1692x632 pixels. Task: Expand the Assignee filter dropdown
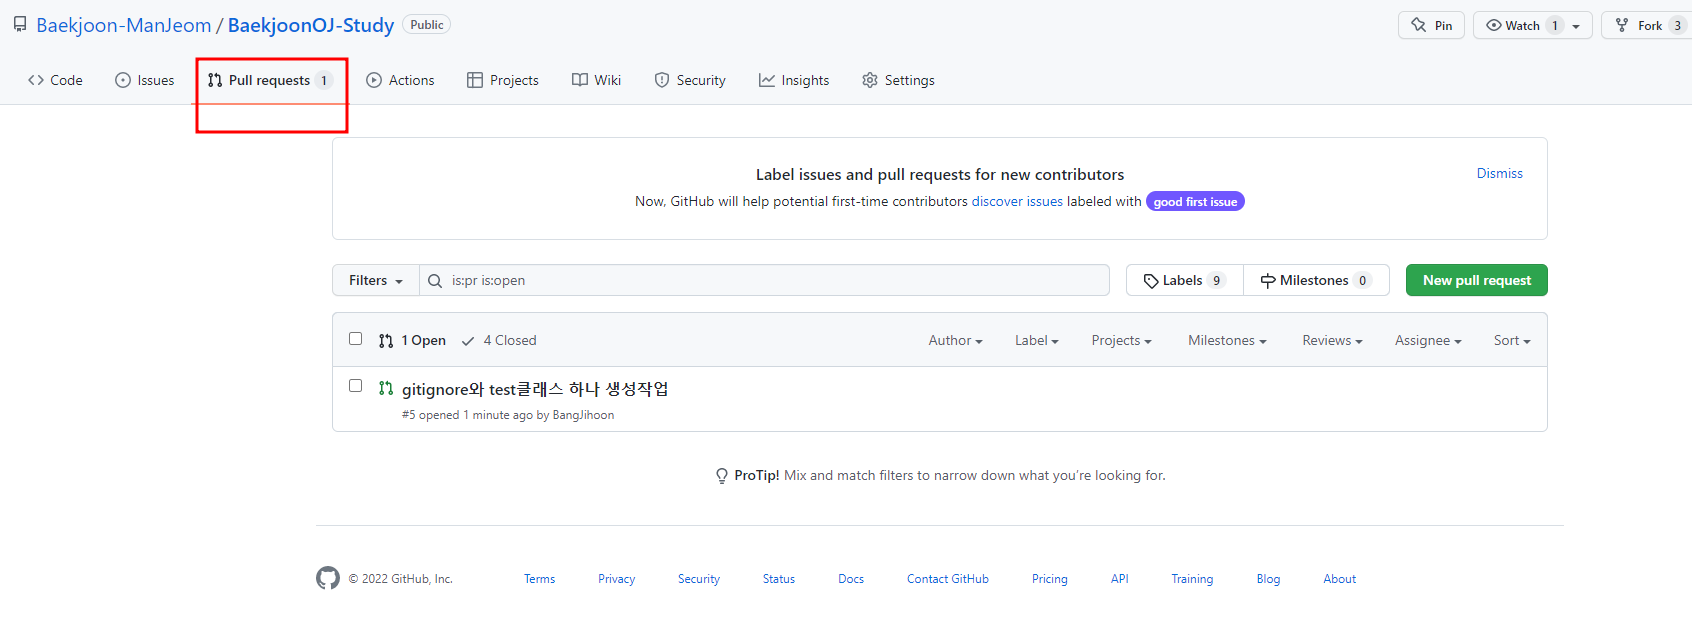[1428, 341]
